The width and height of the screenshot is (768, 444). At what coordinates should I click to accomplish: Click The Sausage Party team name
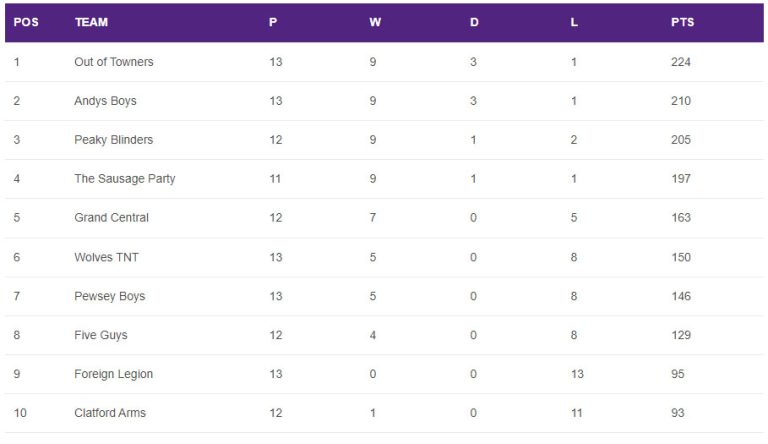tap(125, 179)
